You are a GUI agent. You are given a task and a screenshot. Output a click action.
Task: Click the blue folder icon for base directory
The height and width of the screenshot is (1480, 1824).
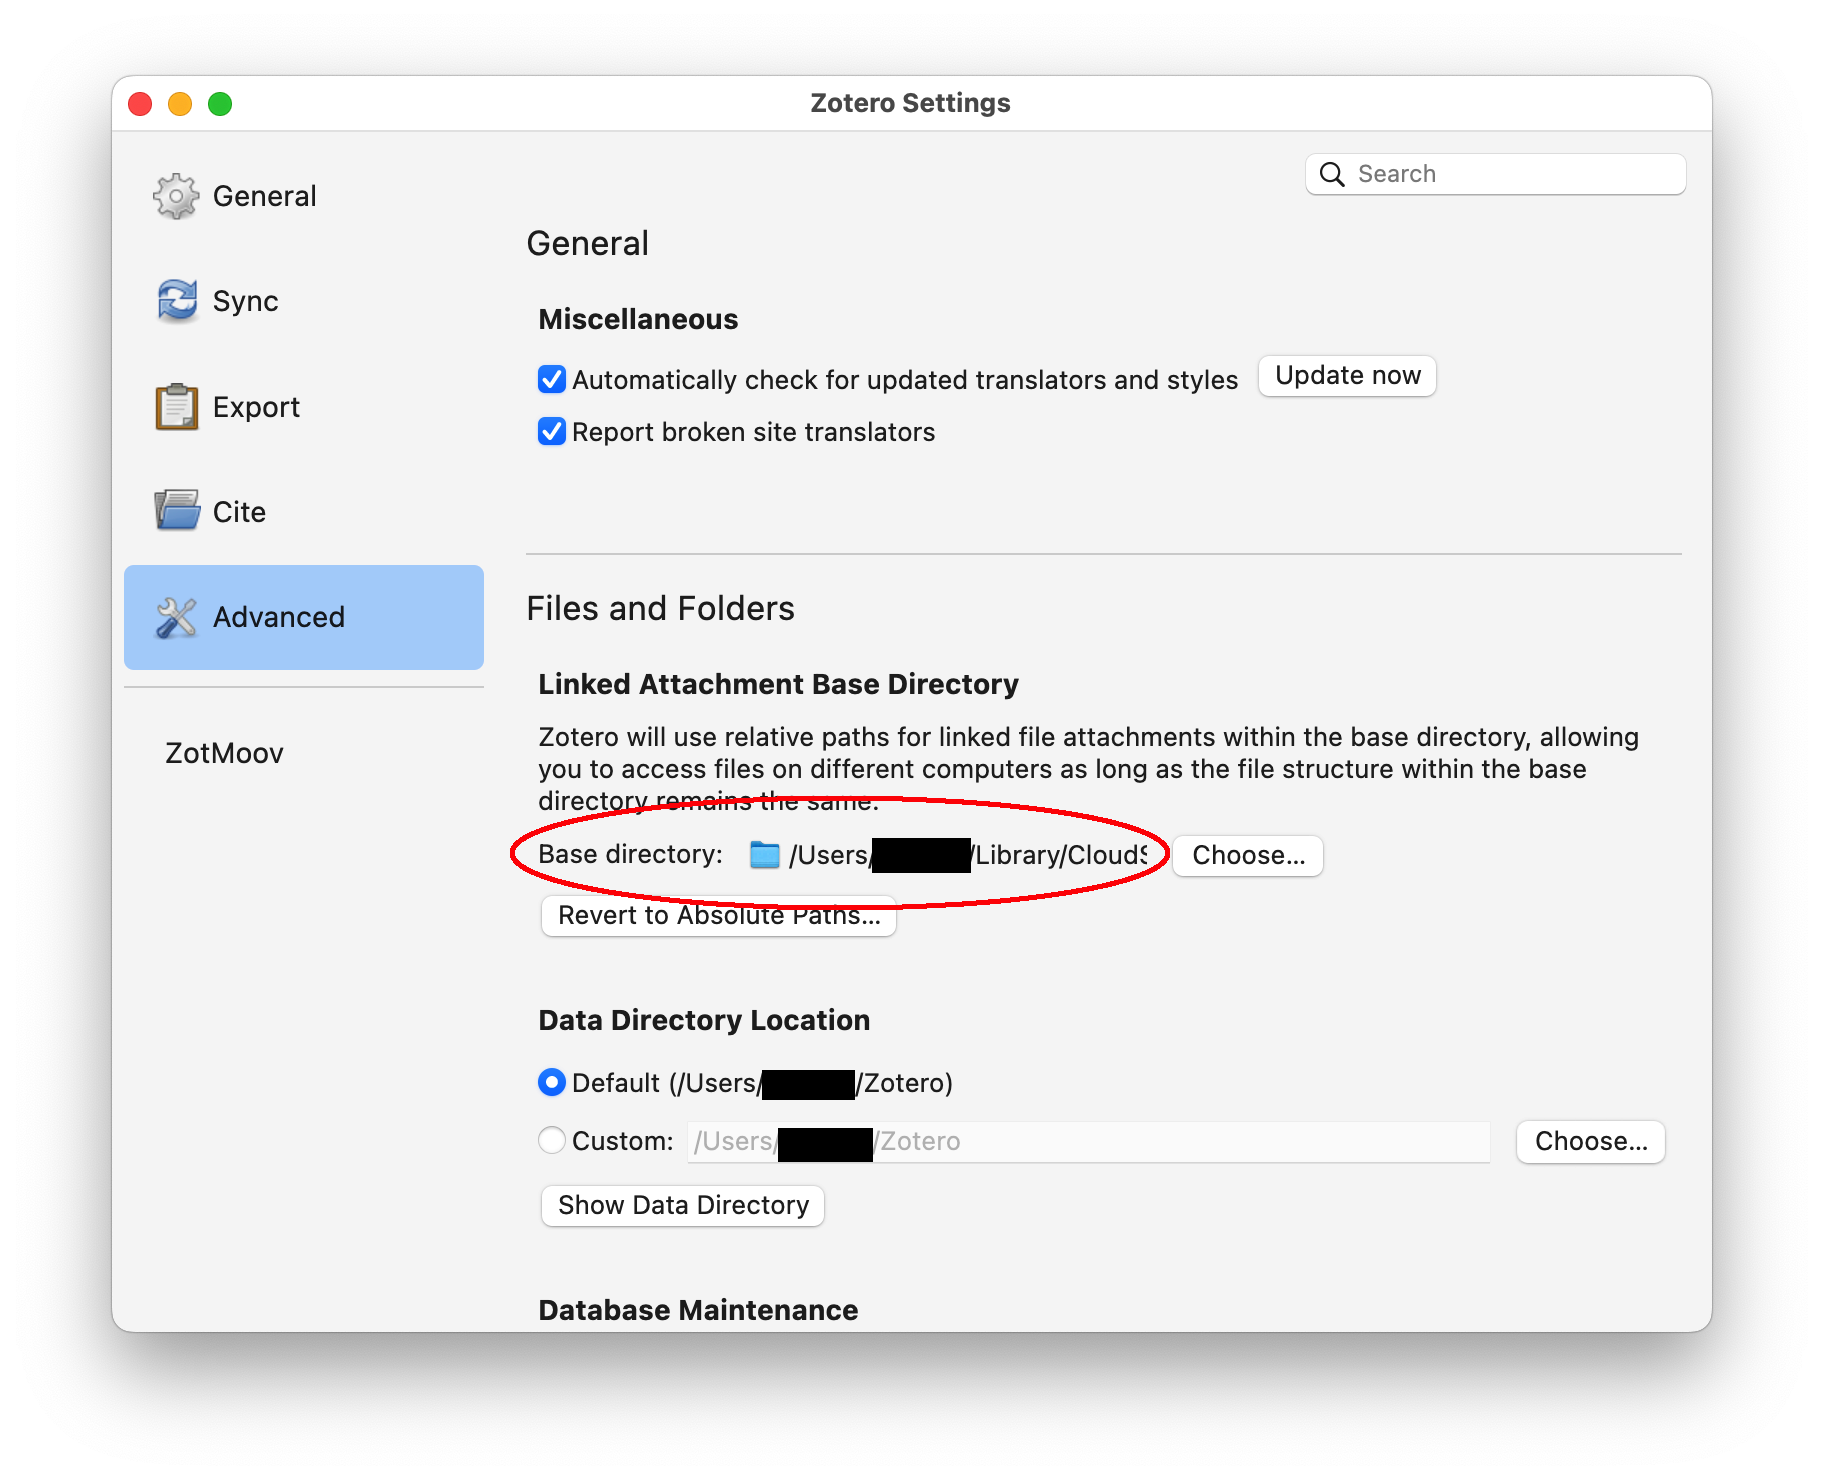[x=765, y=855]
